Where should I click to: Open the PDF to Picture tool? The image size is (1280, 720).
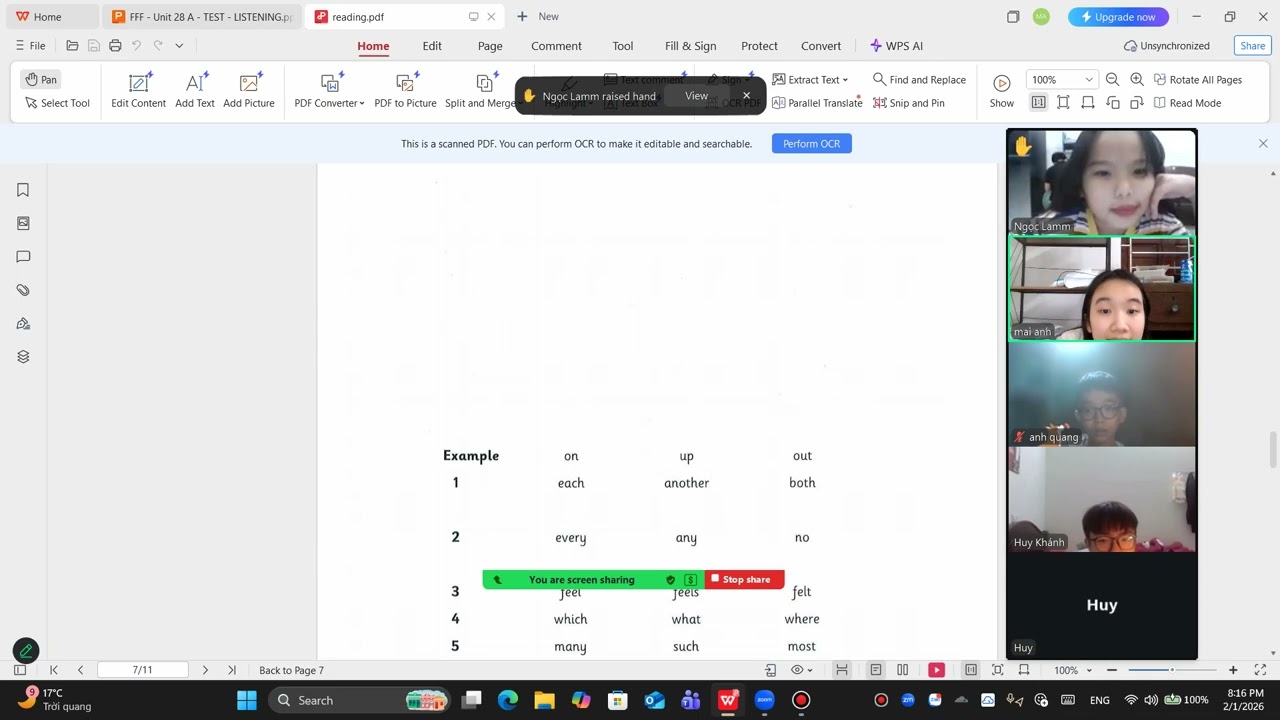(x=405, y=90)
